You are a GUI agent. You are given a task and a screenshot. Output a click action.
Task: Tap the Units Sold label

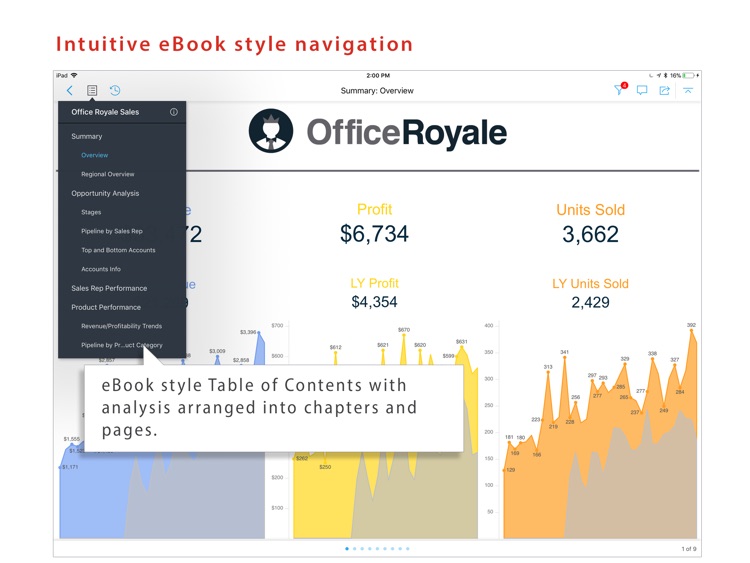pyautogui.click(x=590, y=210)
